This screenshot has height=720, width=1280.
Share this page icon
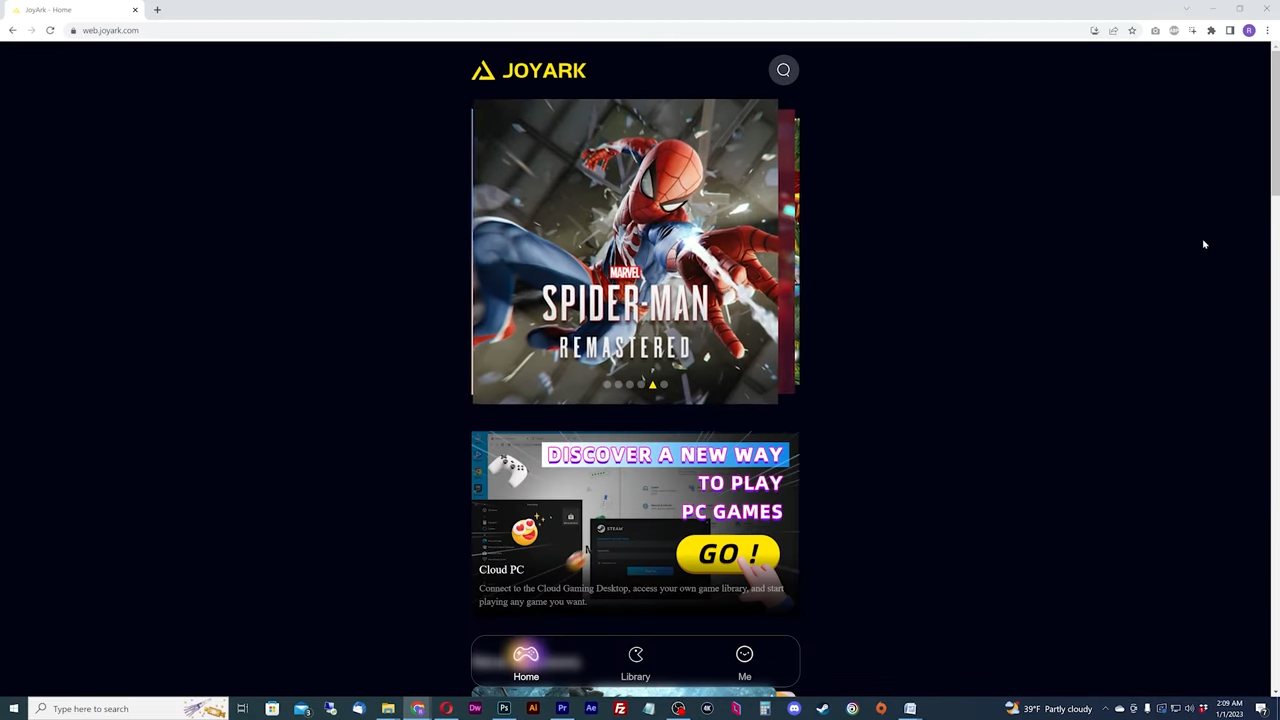1113,31
